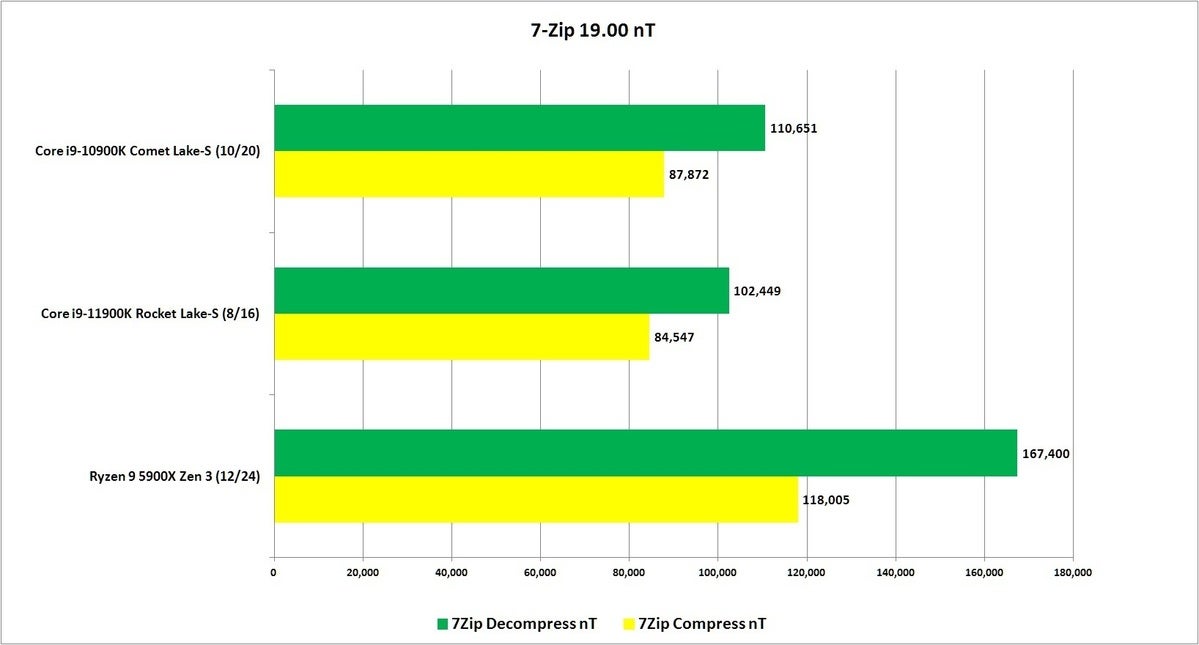Screen dimensions: 1199x645
Task: Select the data label 87,872
Action: click(689, 175)
